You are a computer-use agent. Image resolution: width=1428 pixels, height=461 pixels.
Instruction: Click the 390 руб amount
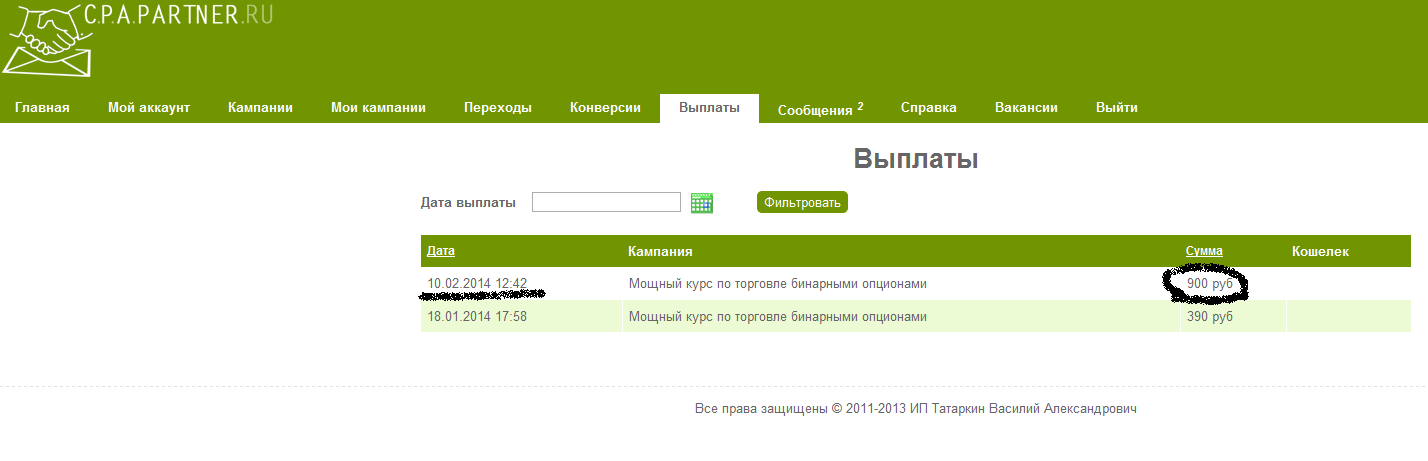pos(1210,317)
